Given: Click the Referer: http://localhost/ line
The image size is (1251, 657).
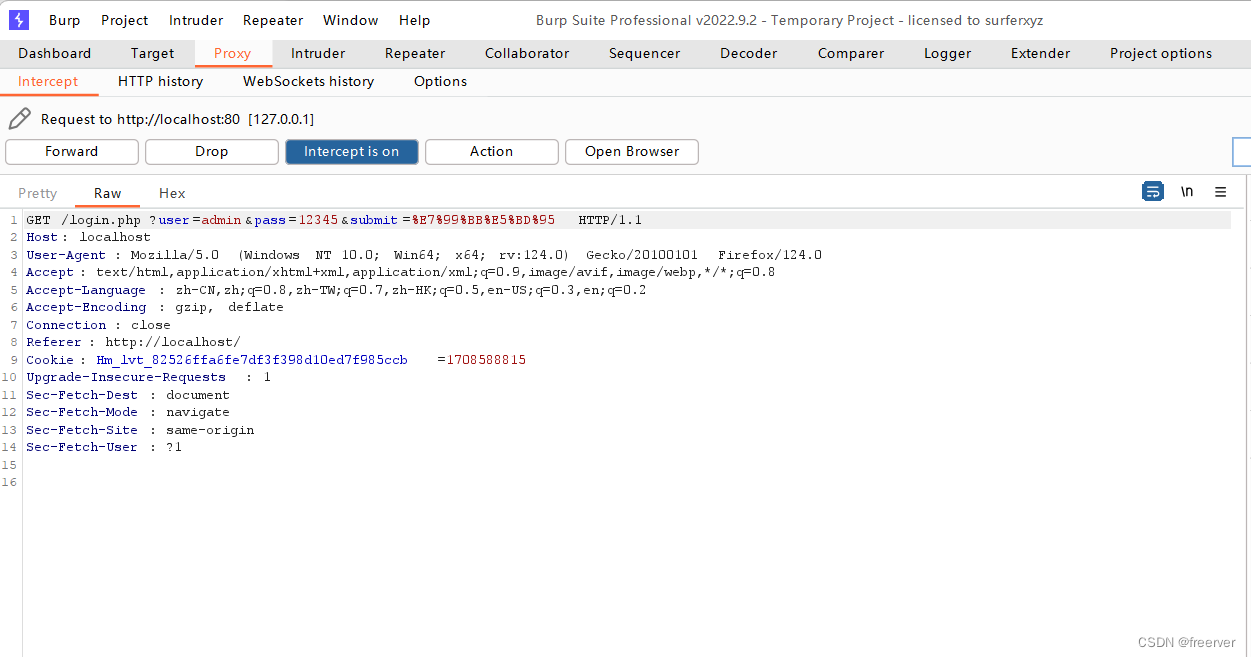Looking at the screenshot, I should [x=133, y=342].
